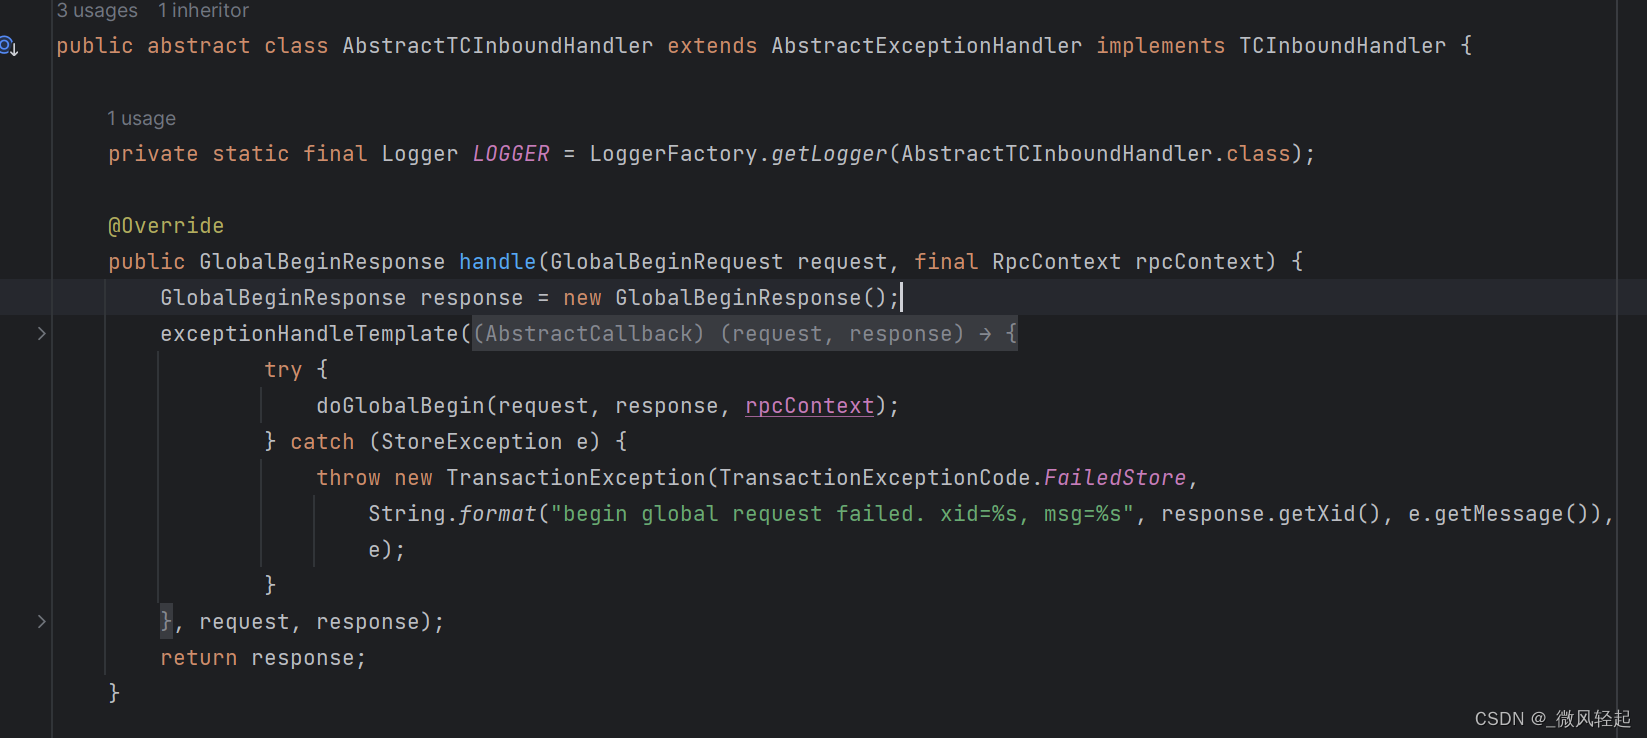Expand the fold arrow beside exceptionHandleTemplate line
The image size is (1647, 738).
42,334
